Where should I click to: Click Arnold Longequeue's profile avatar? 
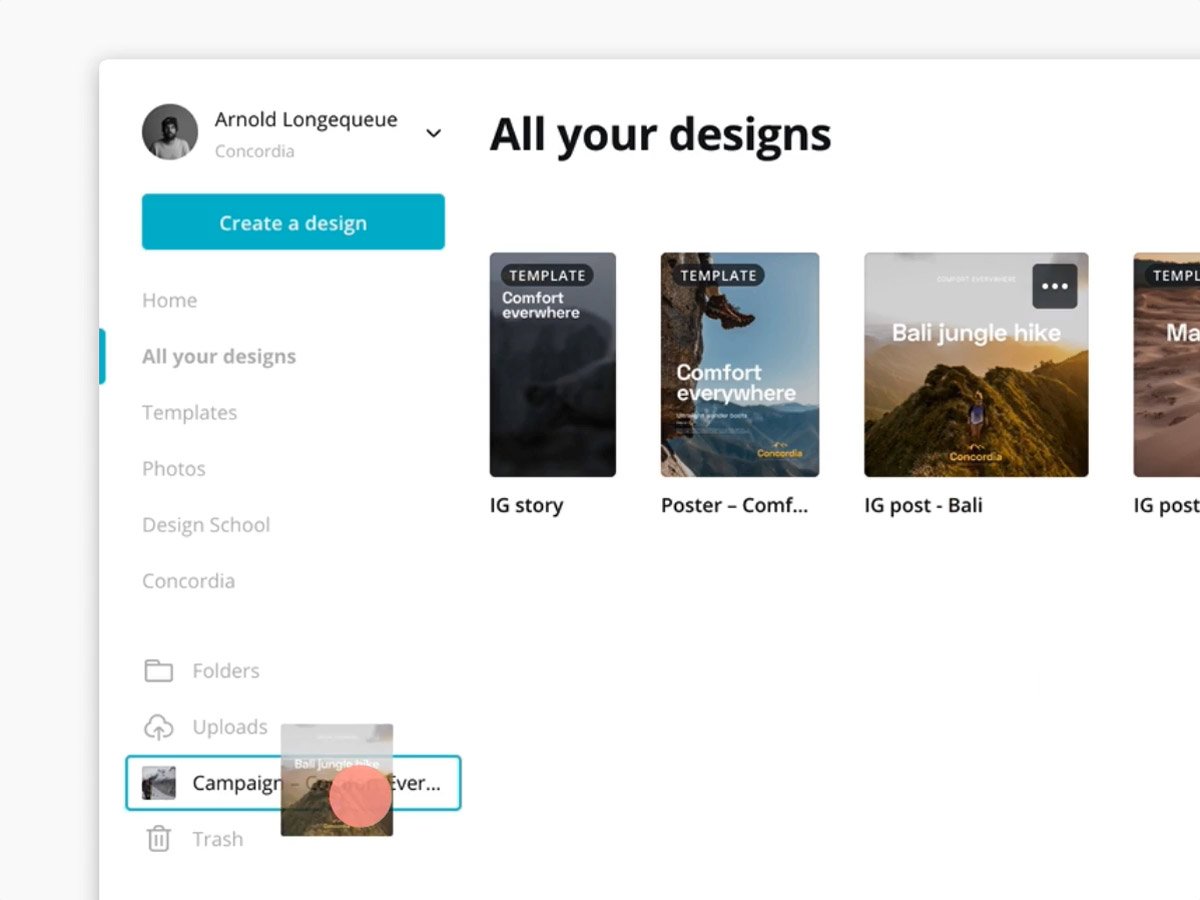pos(170,132)
